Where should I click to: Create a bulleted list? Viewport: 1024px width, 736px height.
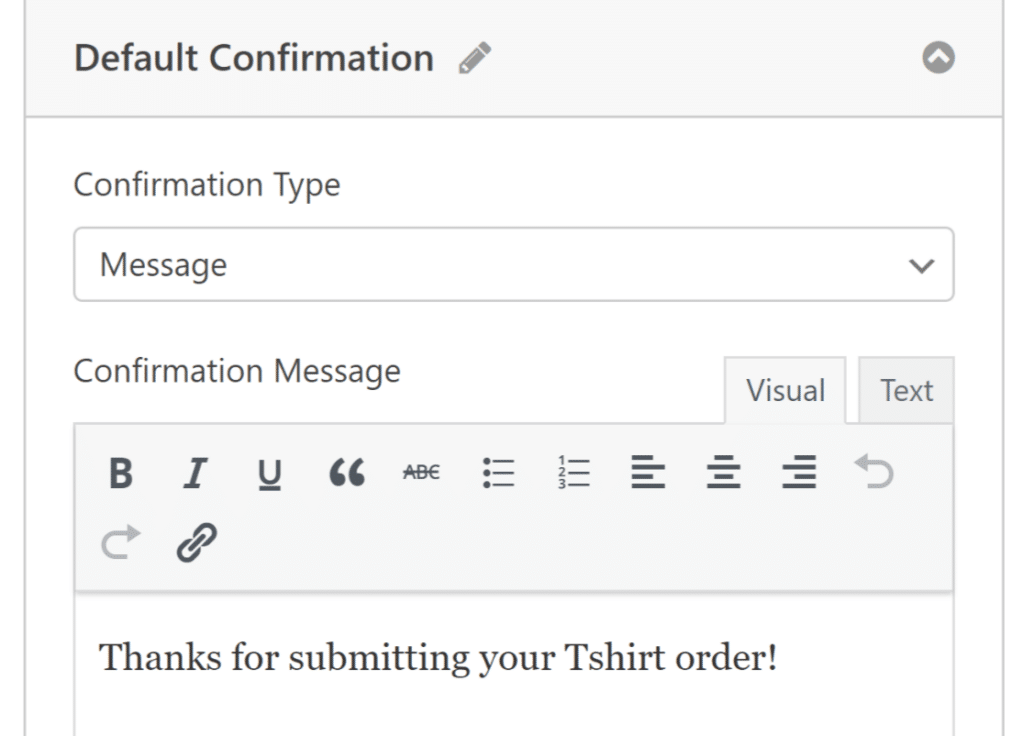coord(497,473)
